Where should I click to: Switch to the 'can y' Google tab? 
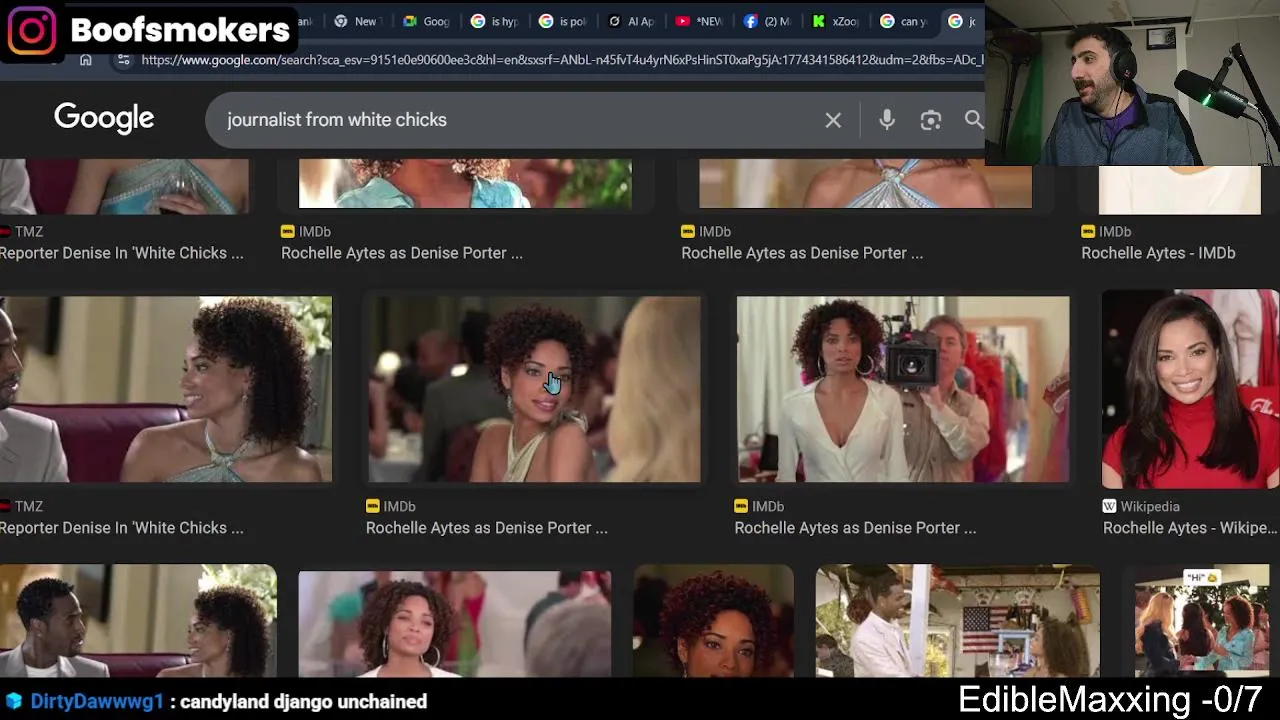pyautogui.click(x=903, y=21)
